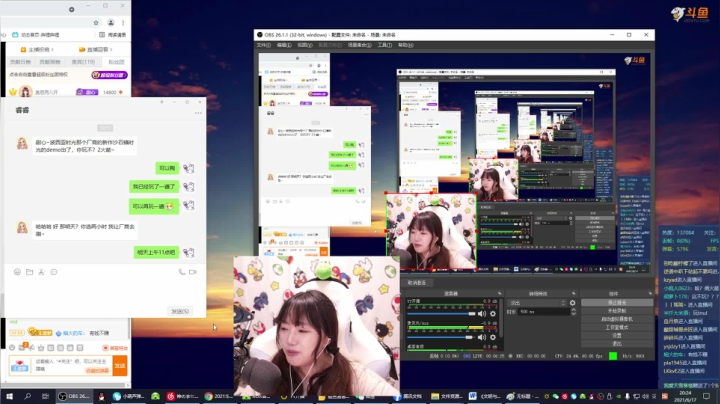The height and width of the screenshot is (404, 720).
Task: Click the send file folder icon in chat
Action: [x=29, y=272]
